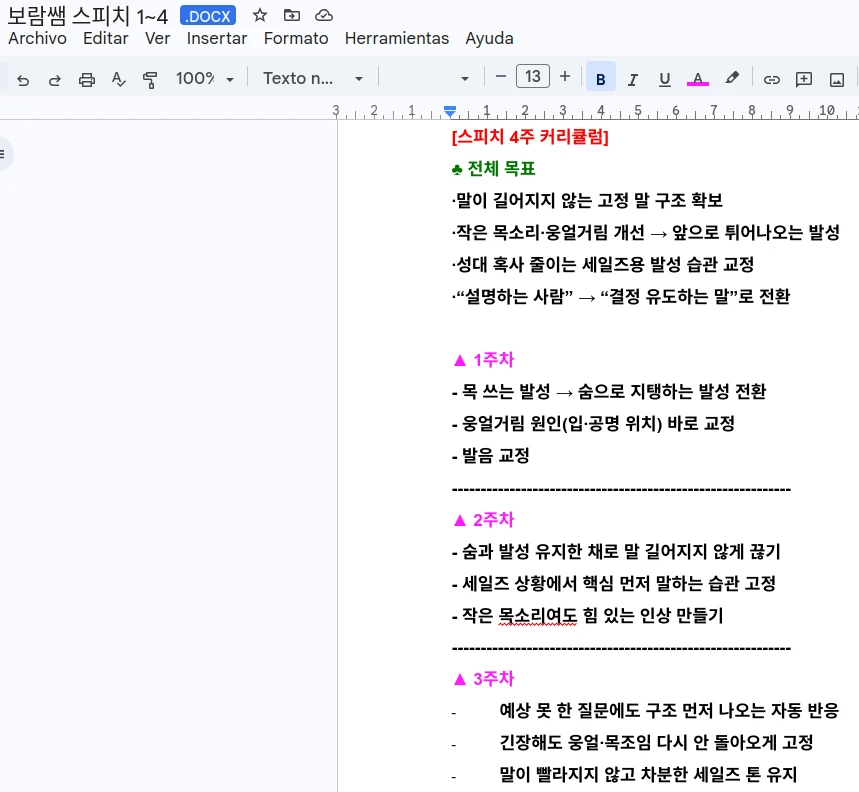Screen dimensions: 859x792
Task: Click the green heading ♣ 전체 목표
Action: pyautogui.click(x=493, y=169)
